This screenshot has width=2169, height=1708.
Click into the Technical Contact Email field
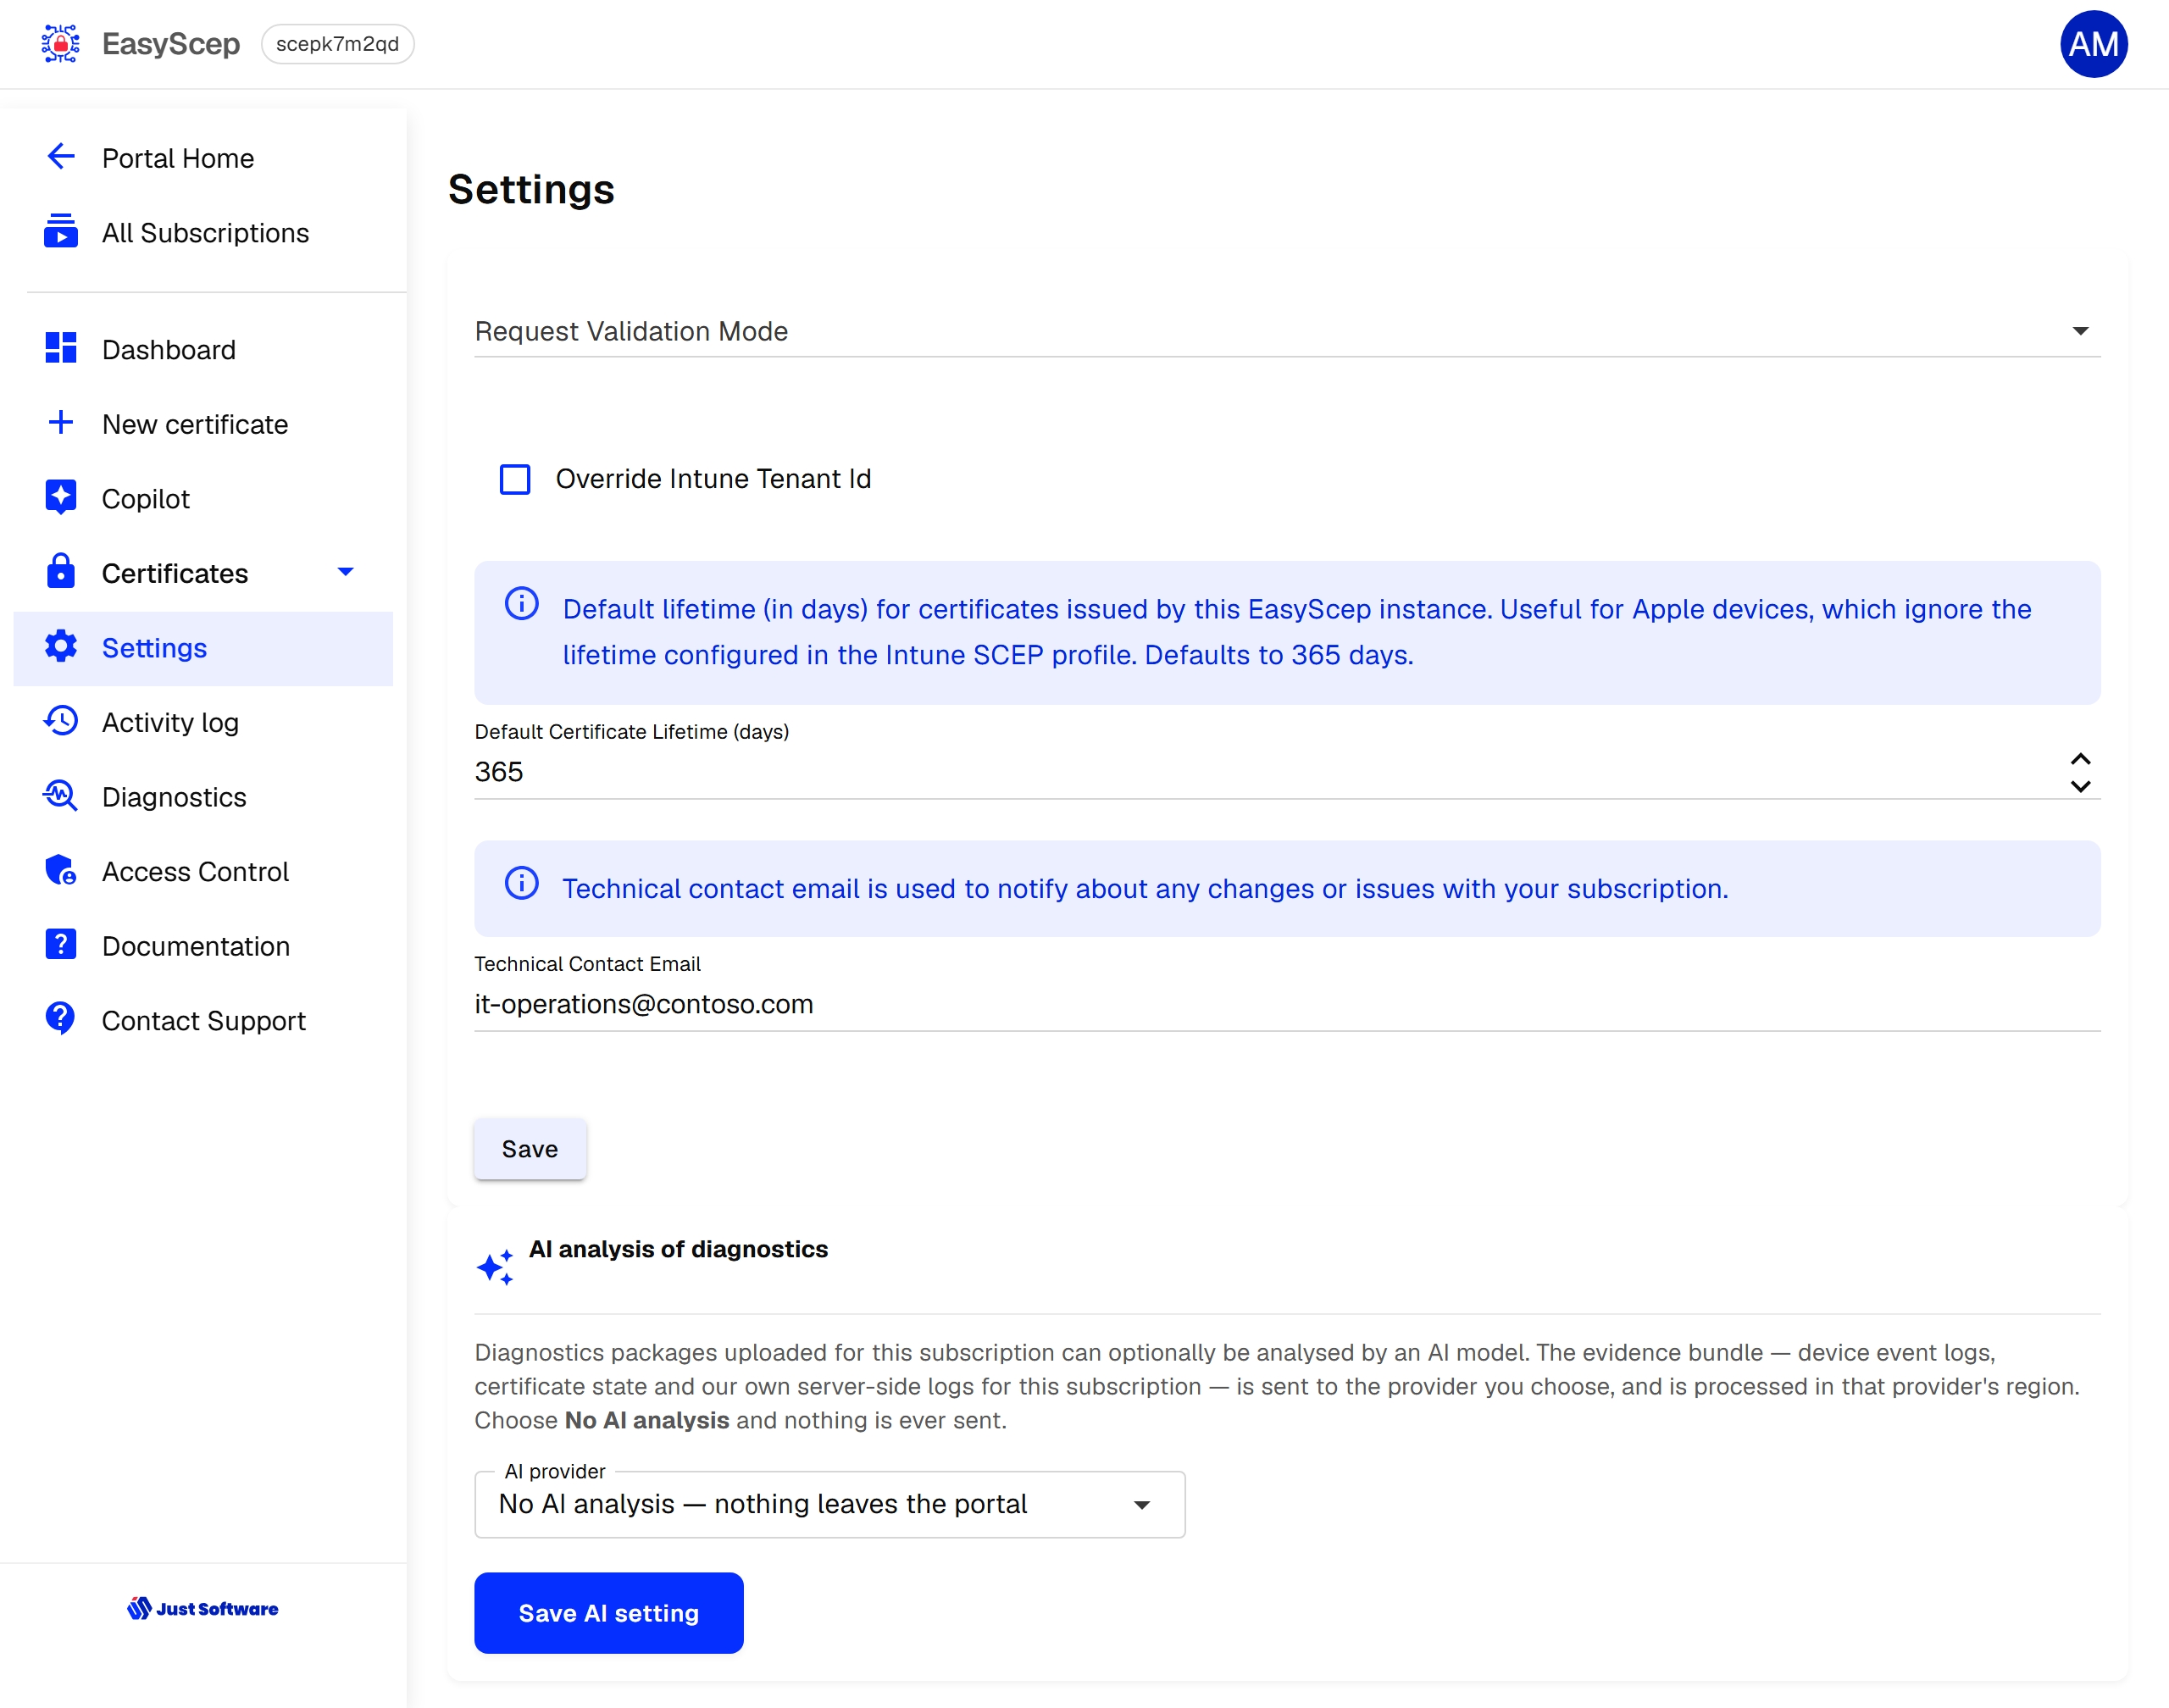coord(1287,1004)
